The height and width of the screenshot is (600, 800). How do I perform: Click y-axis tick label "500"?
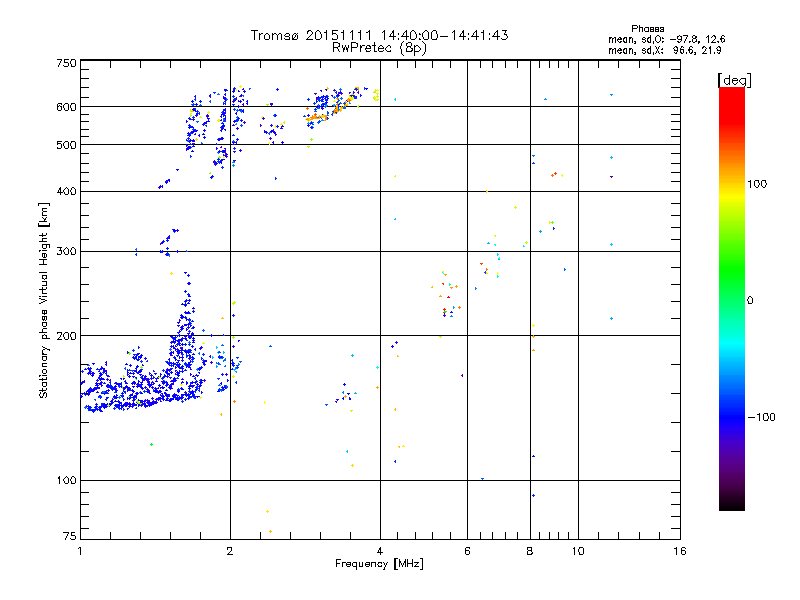pyautogui.click(x=66, y=145)
